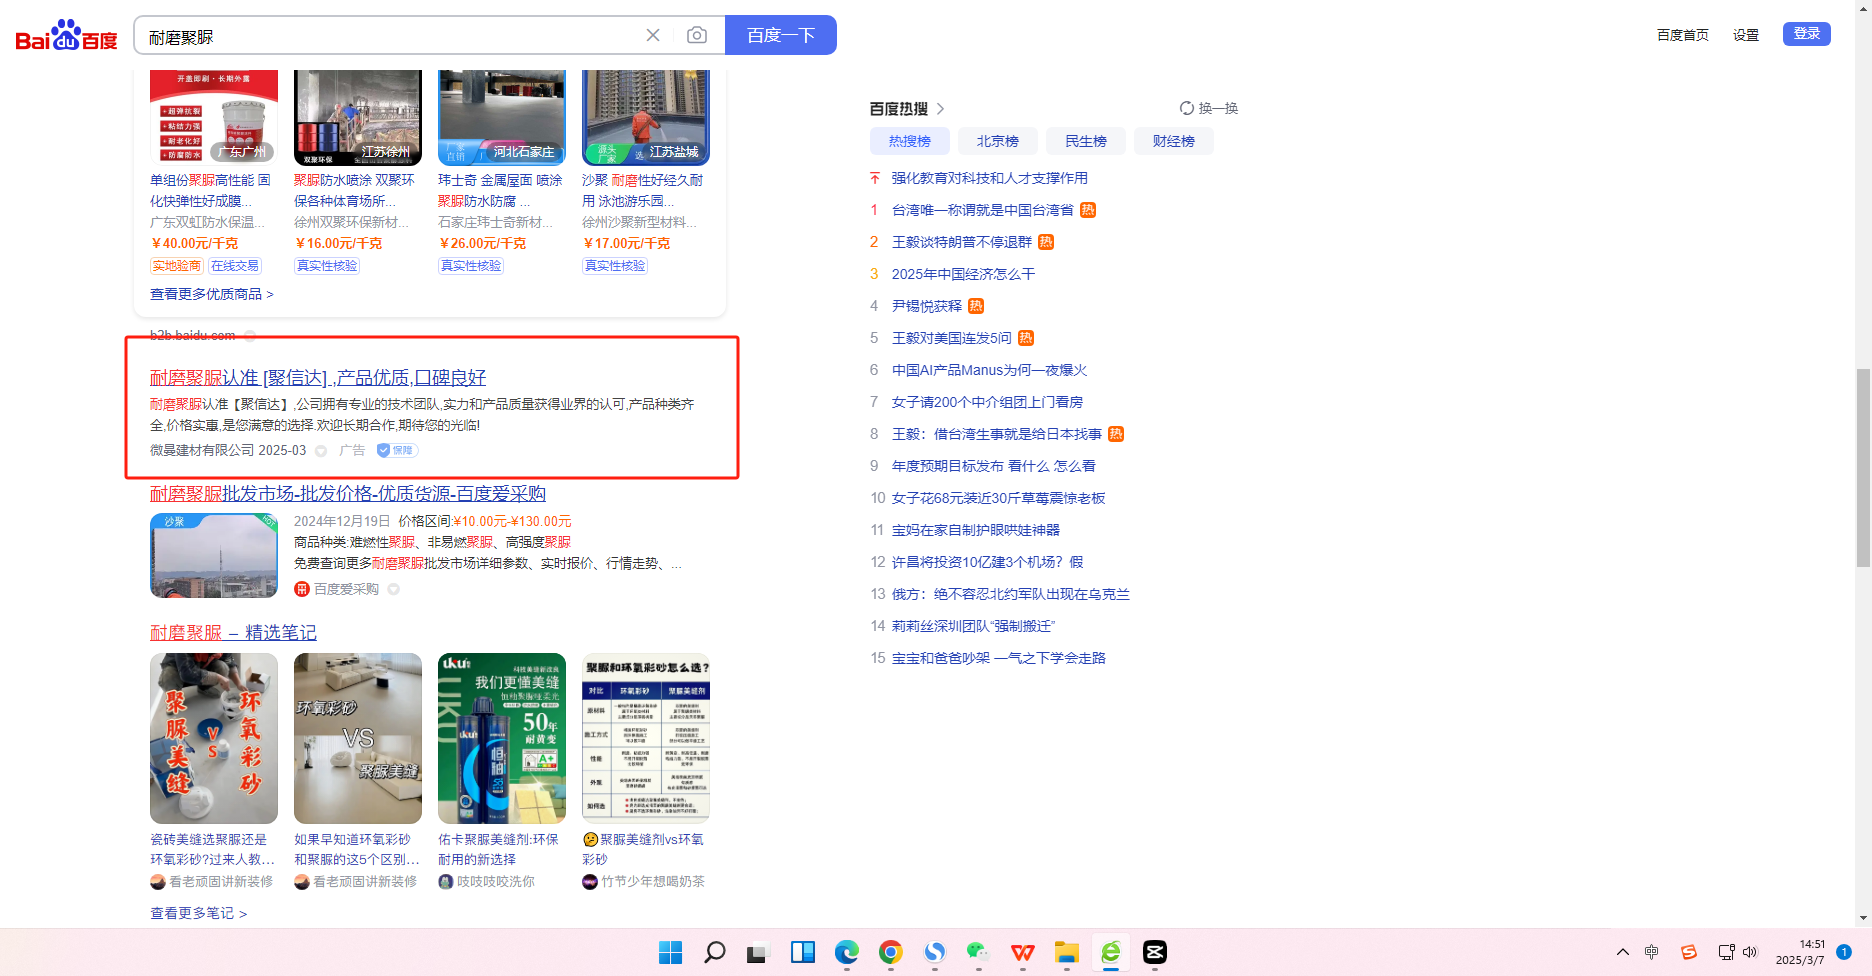Screen dimensions: 1872x976
Task: Open CapCut from the taskbar
Action: coord(1154,952)
